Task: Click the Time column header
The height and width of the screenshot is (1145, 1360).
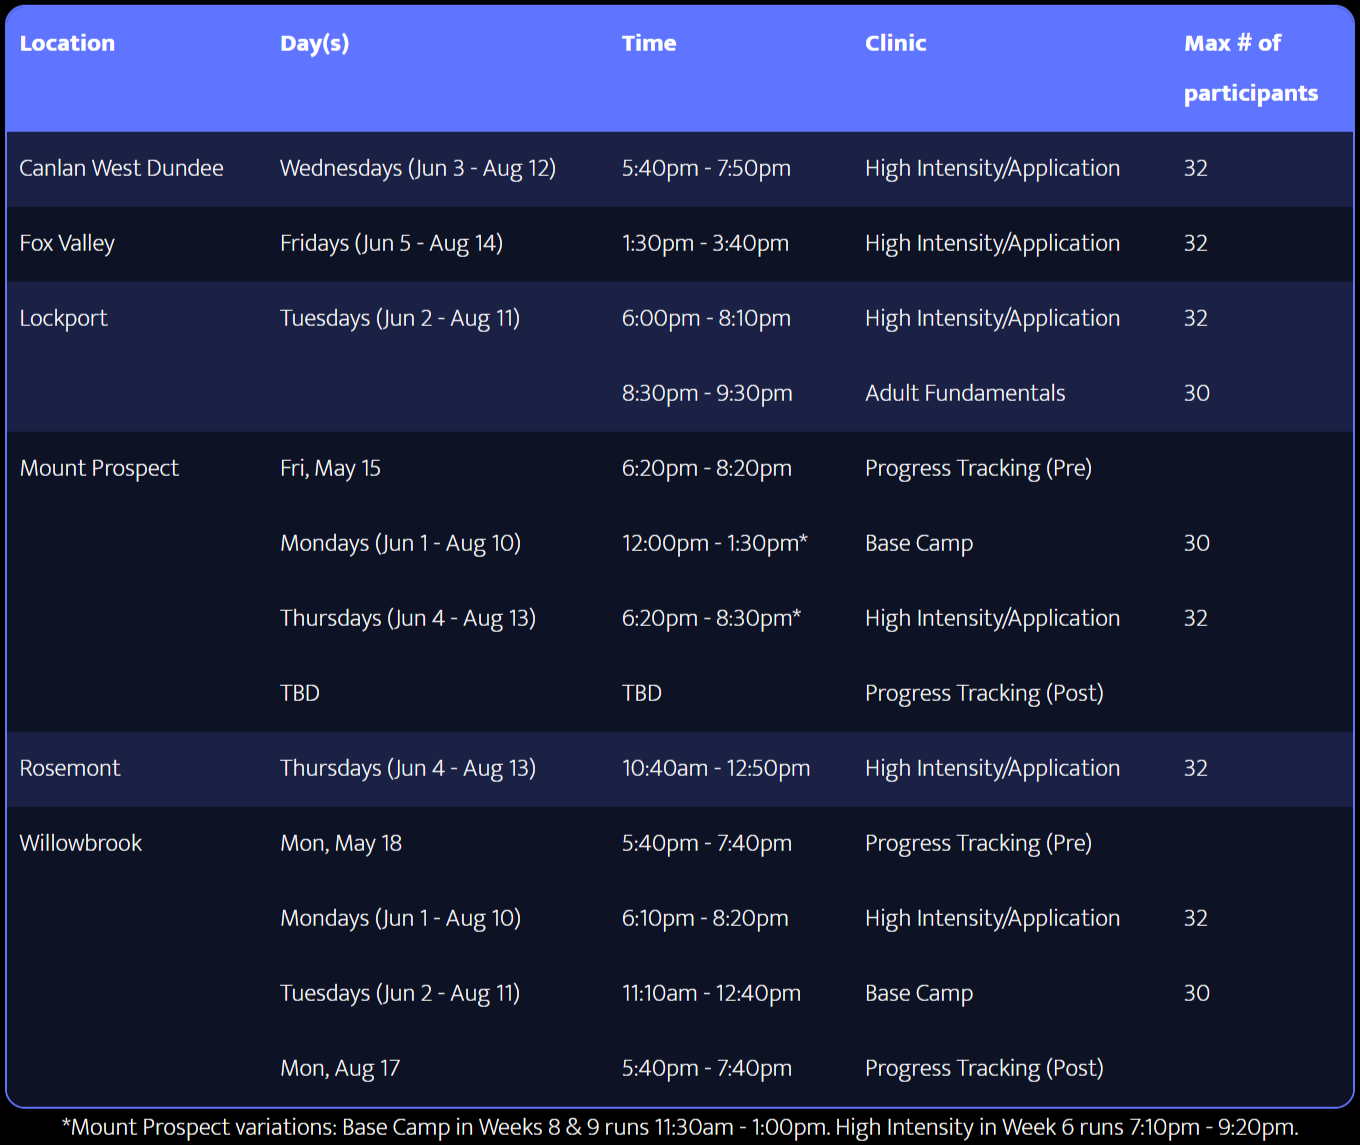Action: [648, 43]
